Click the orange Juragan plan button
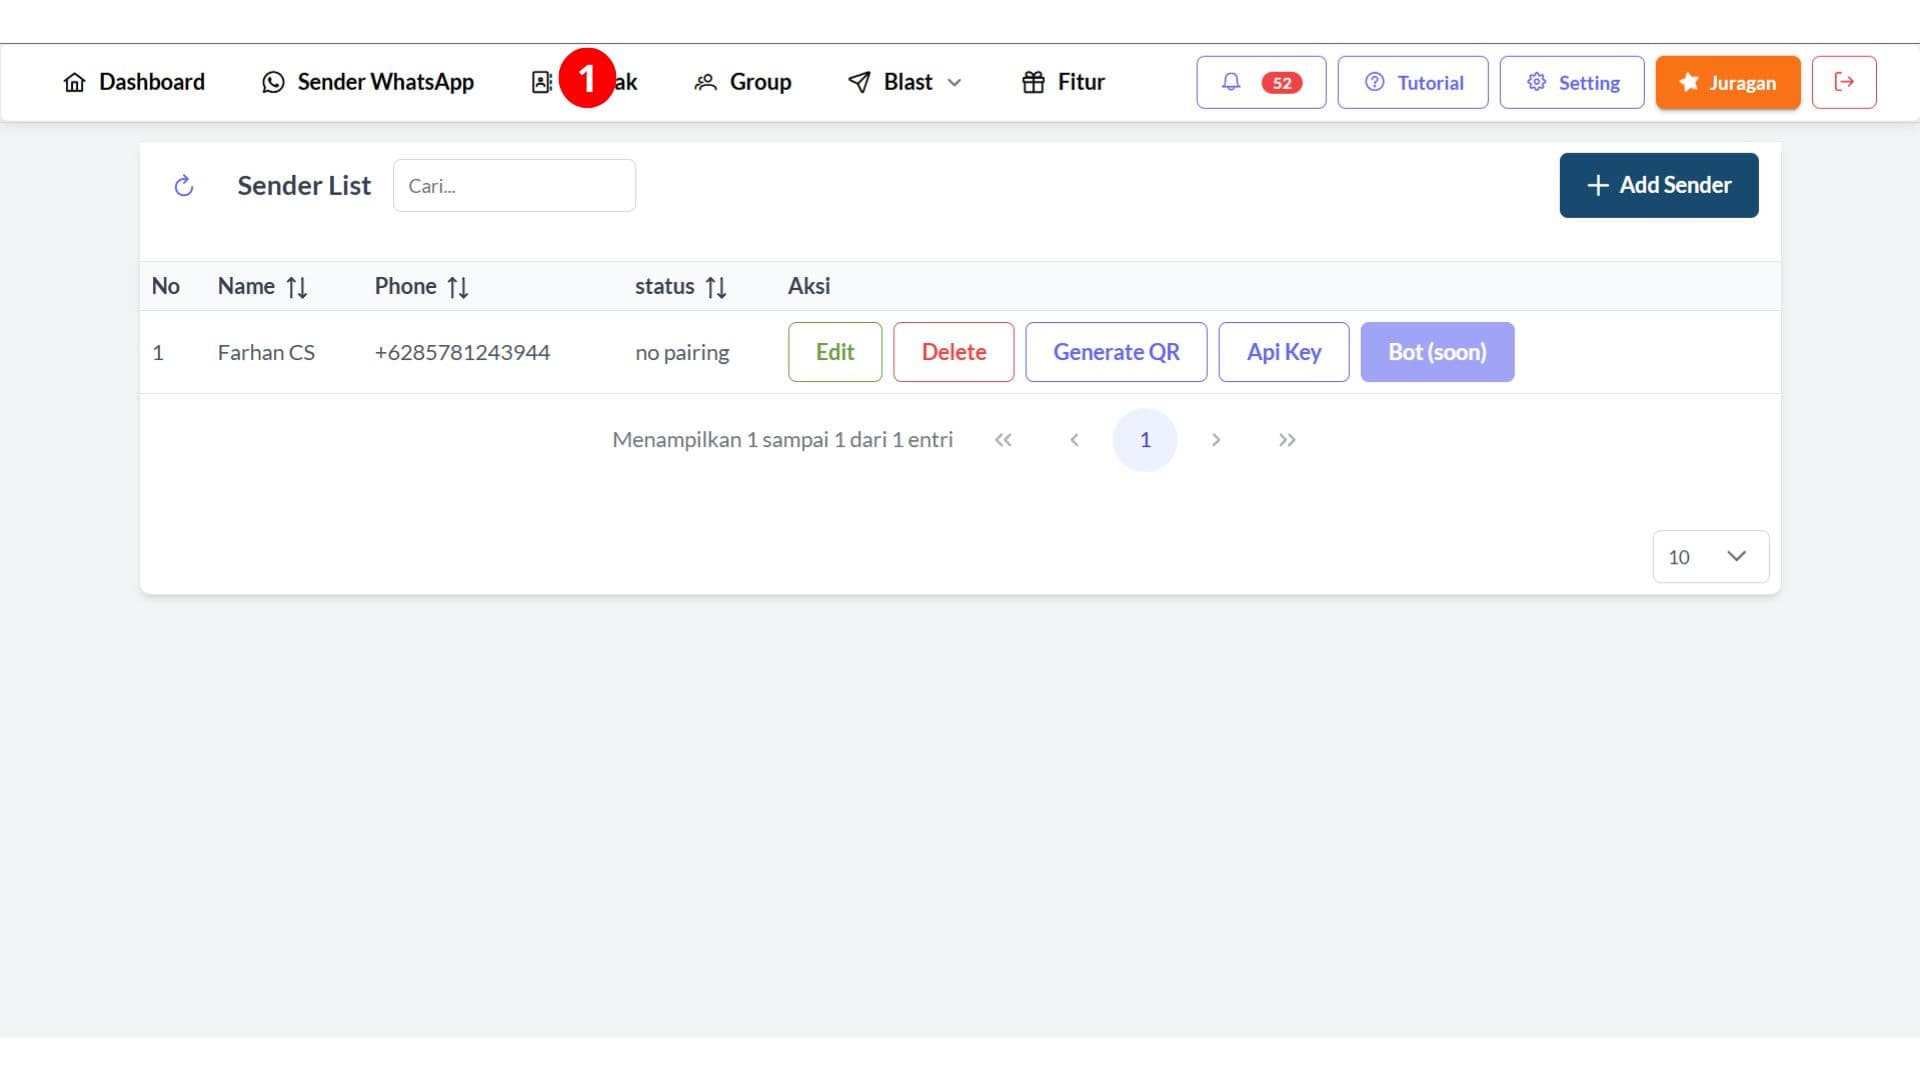 [x=1728, y=82]
